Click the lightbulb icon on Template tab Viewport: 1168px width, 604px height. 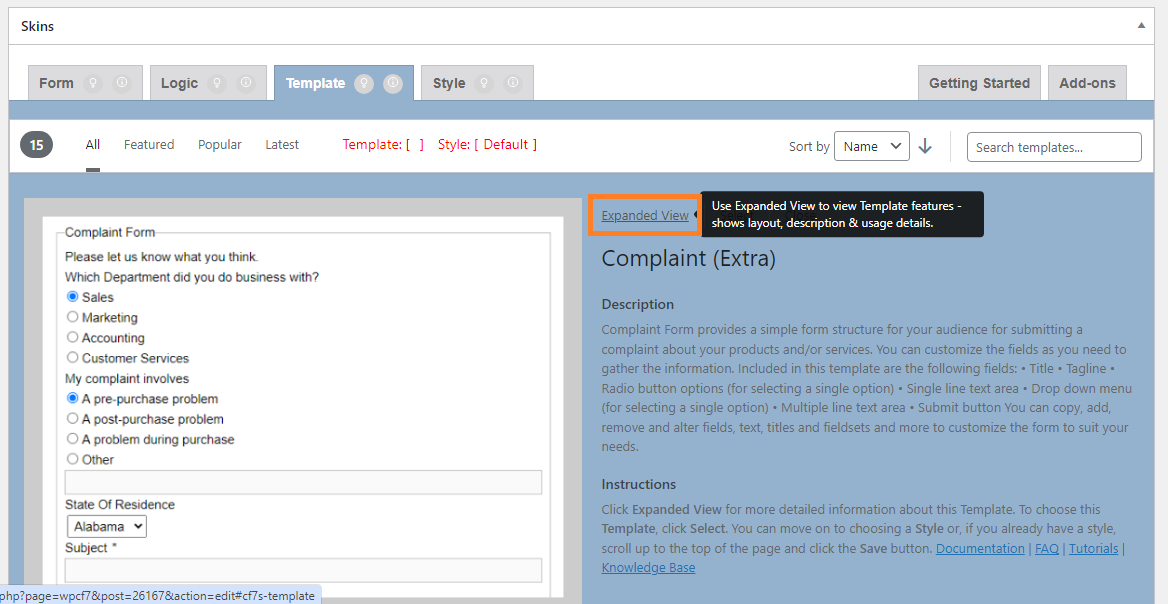pyautogui.click(x=364, y=84)
